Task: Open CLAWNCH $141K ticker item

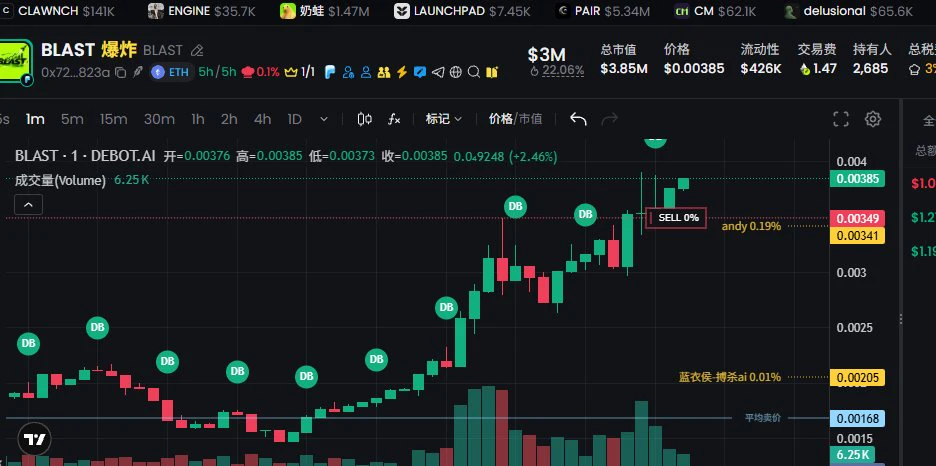Action: [58, 11]
